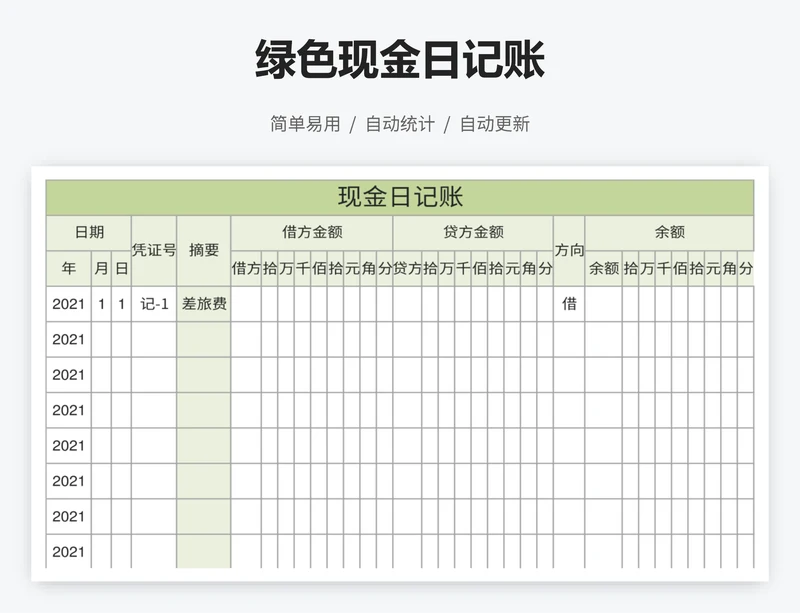Select the 摘要 column header
This screenshot has width=800, height=613.
click(204, 250)
